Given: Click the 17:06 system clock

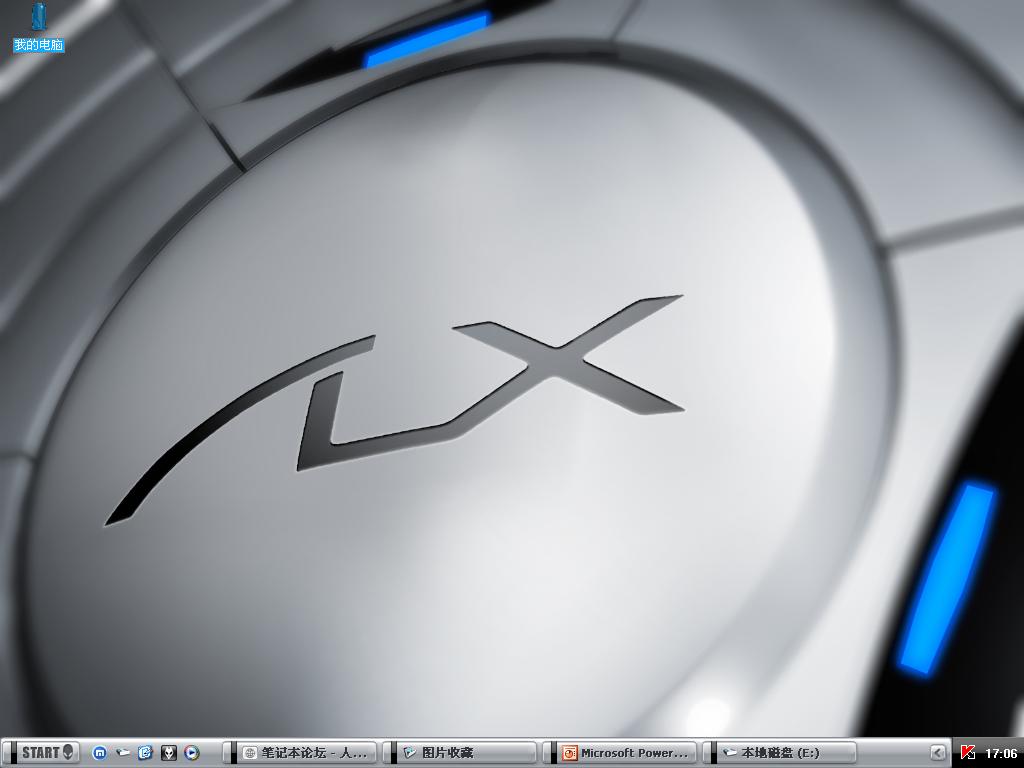Looking at the screenshot, I should click(1000, 753).
